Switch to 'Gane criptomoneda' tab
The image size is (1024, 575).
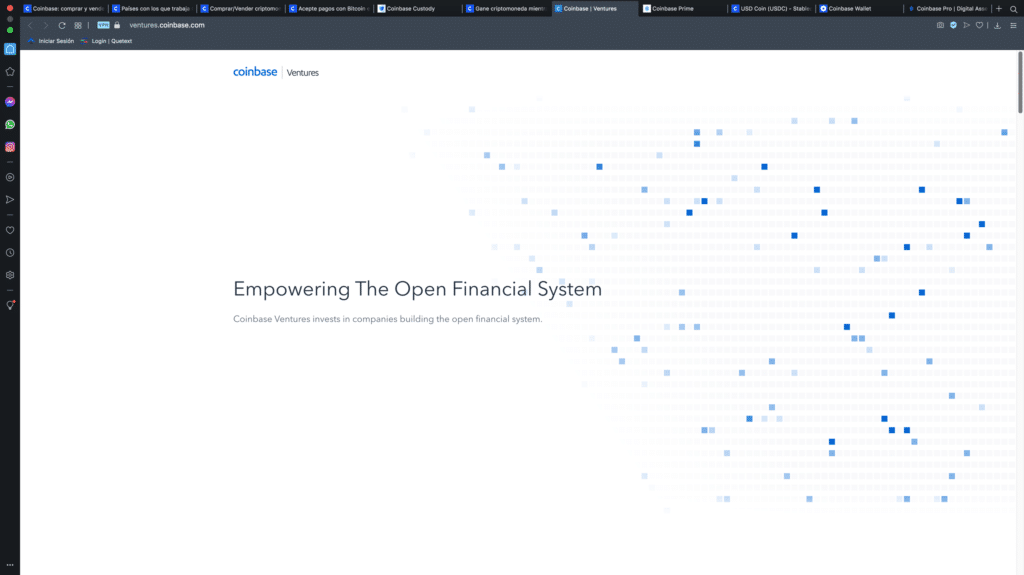pos(507,8)
